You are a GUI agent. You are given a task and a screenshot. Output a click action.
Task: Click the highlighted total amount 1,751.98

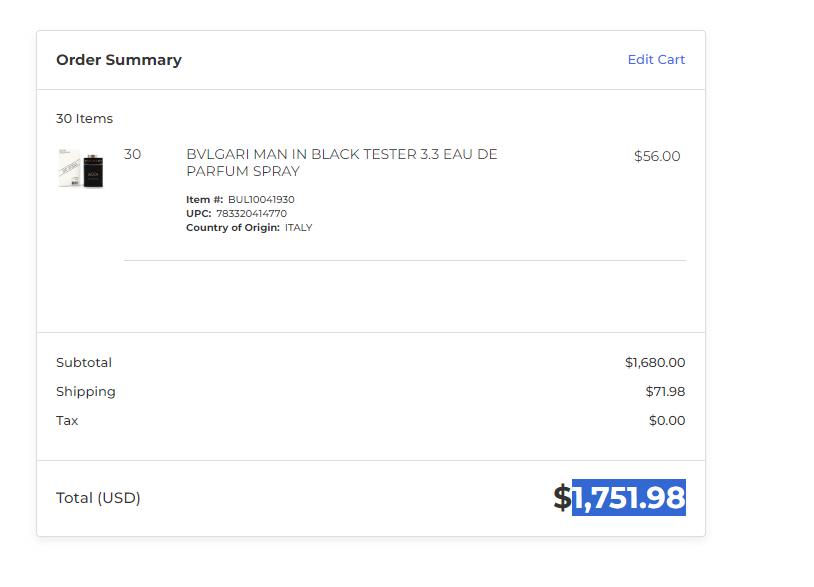click(x=629, y=497)
